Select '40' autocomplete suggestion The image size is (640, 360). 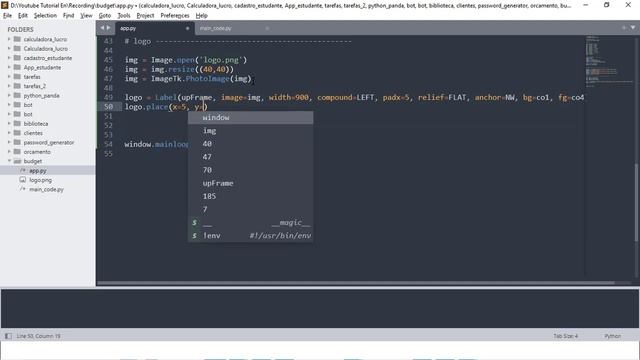[251, 144]
